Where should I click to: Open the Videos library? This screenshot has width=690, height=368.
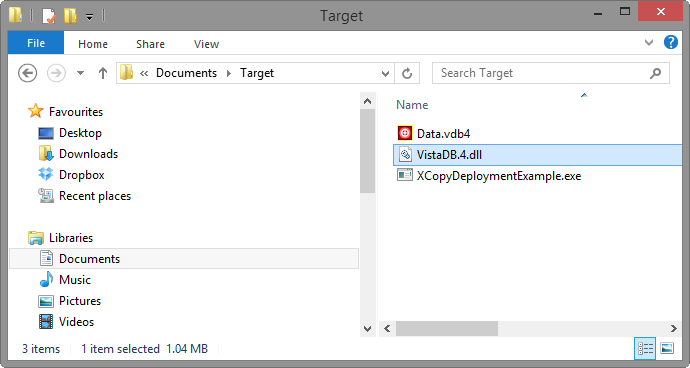pos(77,322)
